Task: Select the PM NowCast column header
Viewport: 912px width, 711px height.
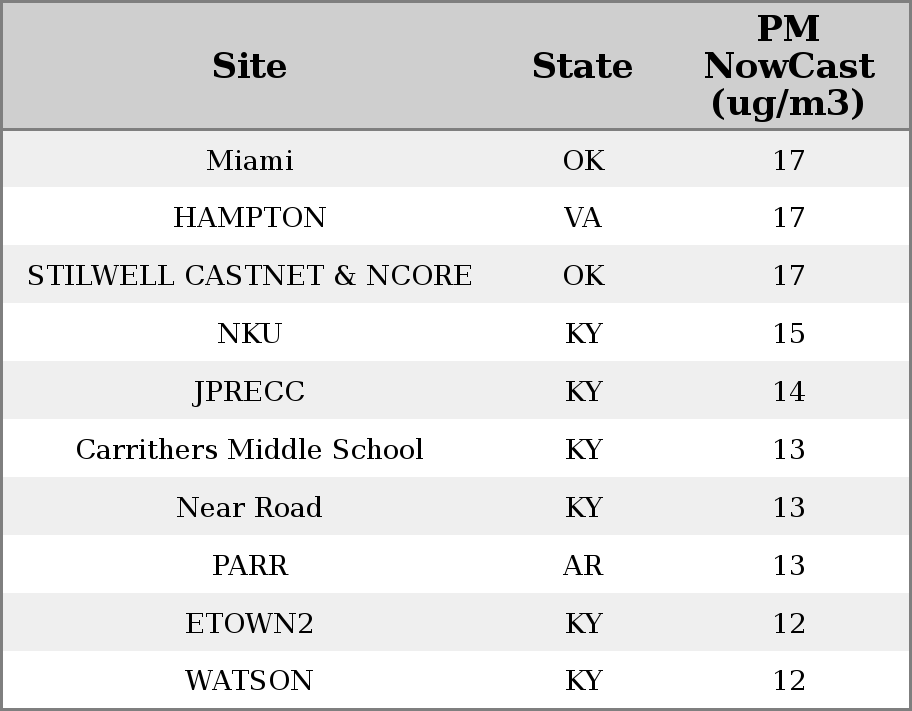Action: [x=789, y=66]
